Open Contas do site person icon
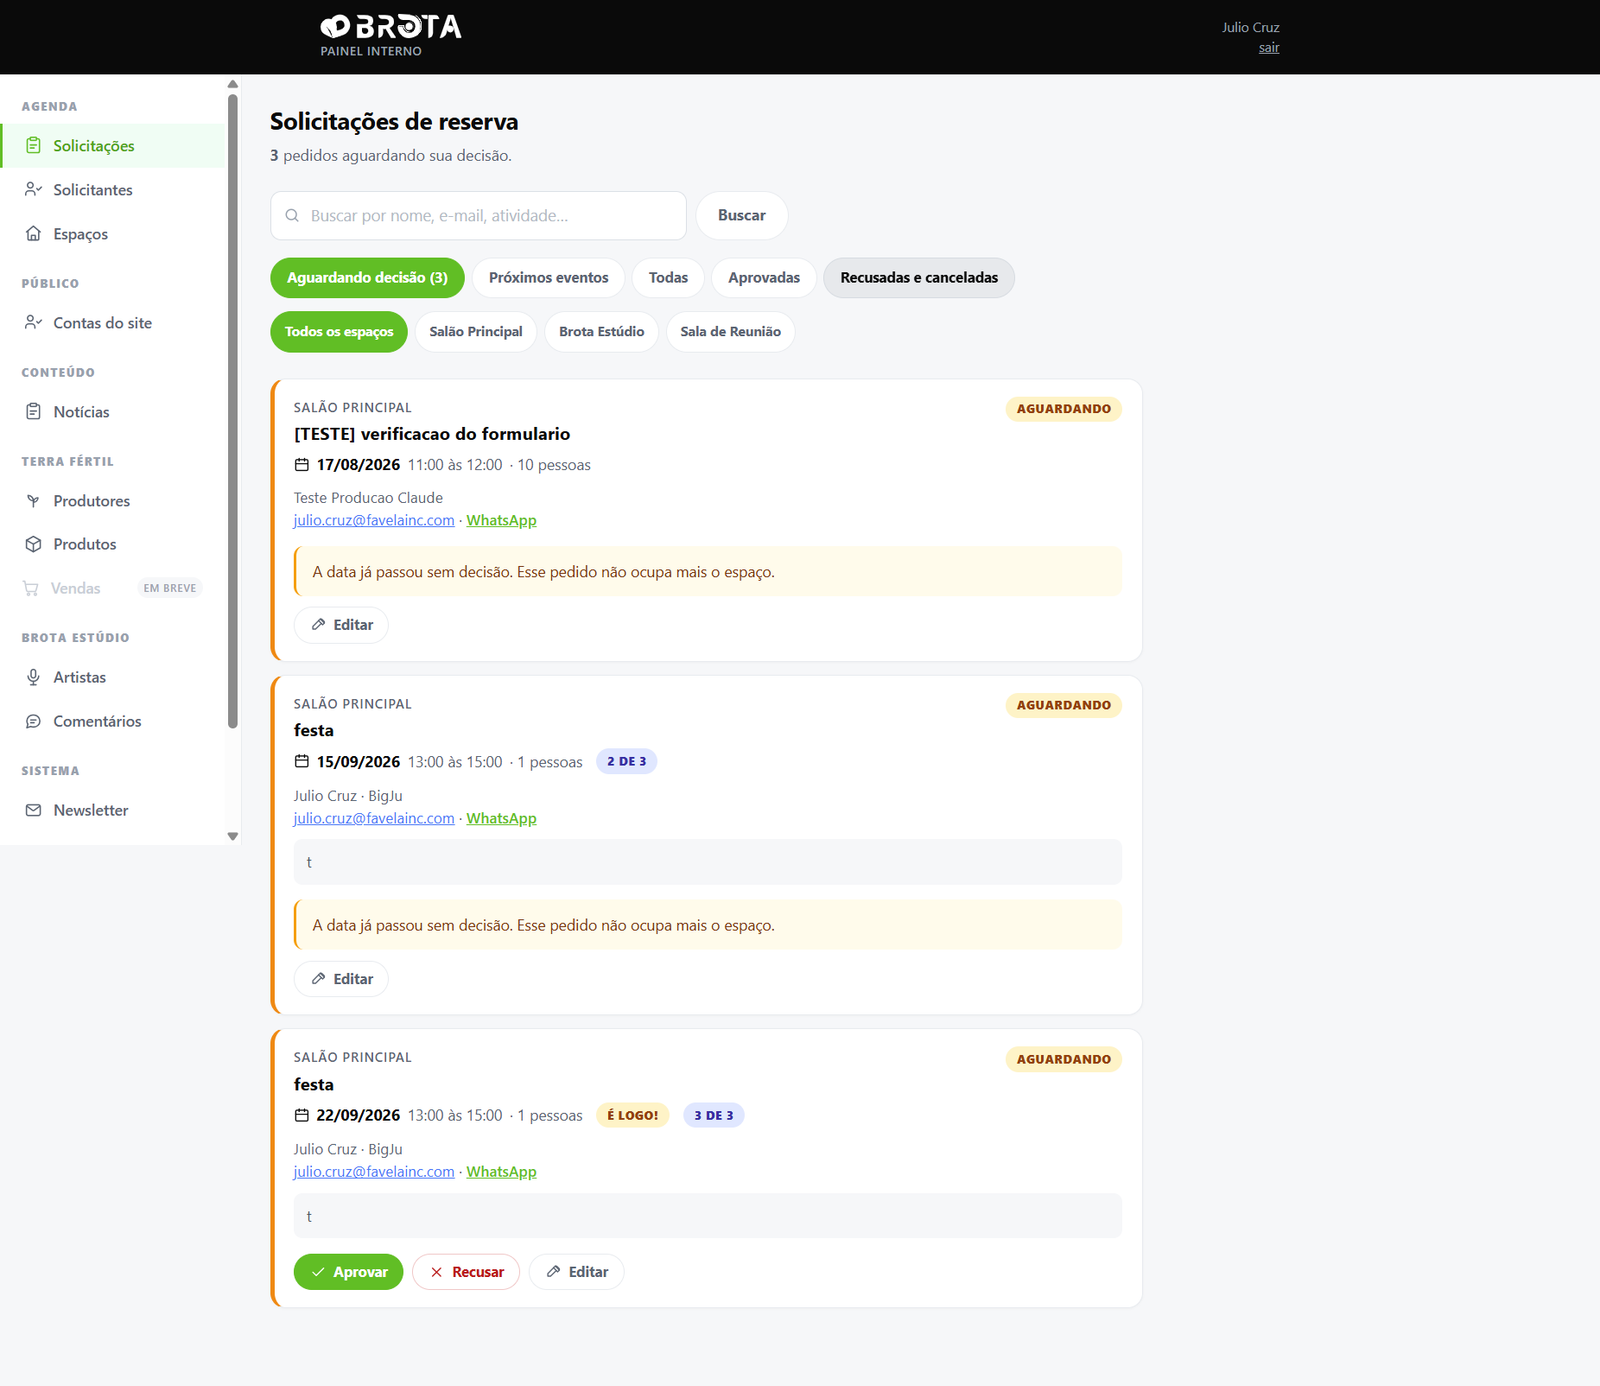This screenshot has height=1386, width=1600. (33, 323)
